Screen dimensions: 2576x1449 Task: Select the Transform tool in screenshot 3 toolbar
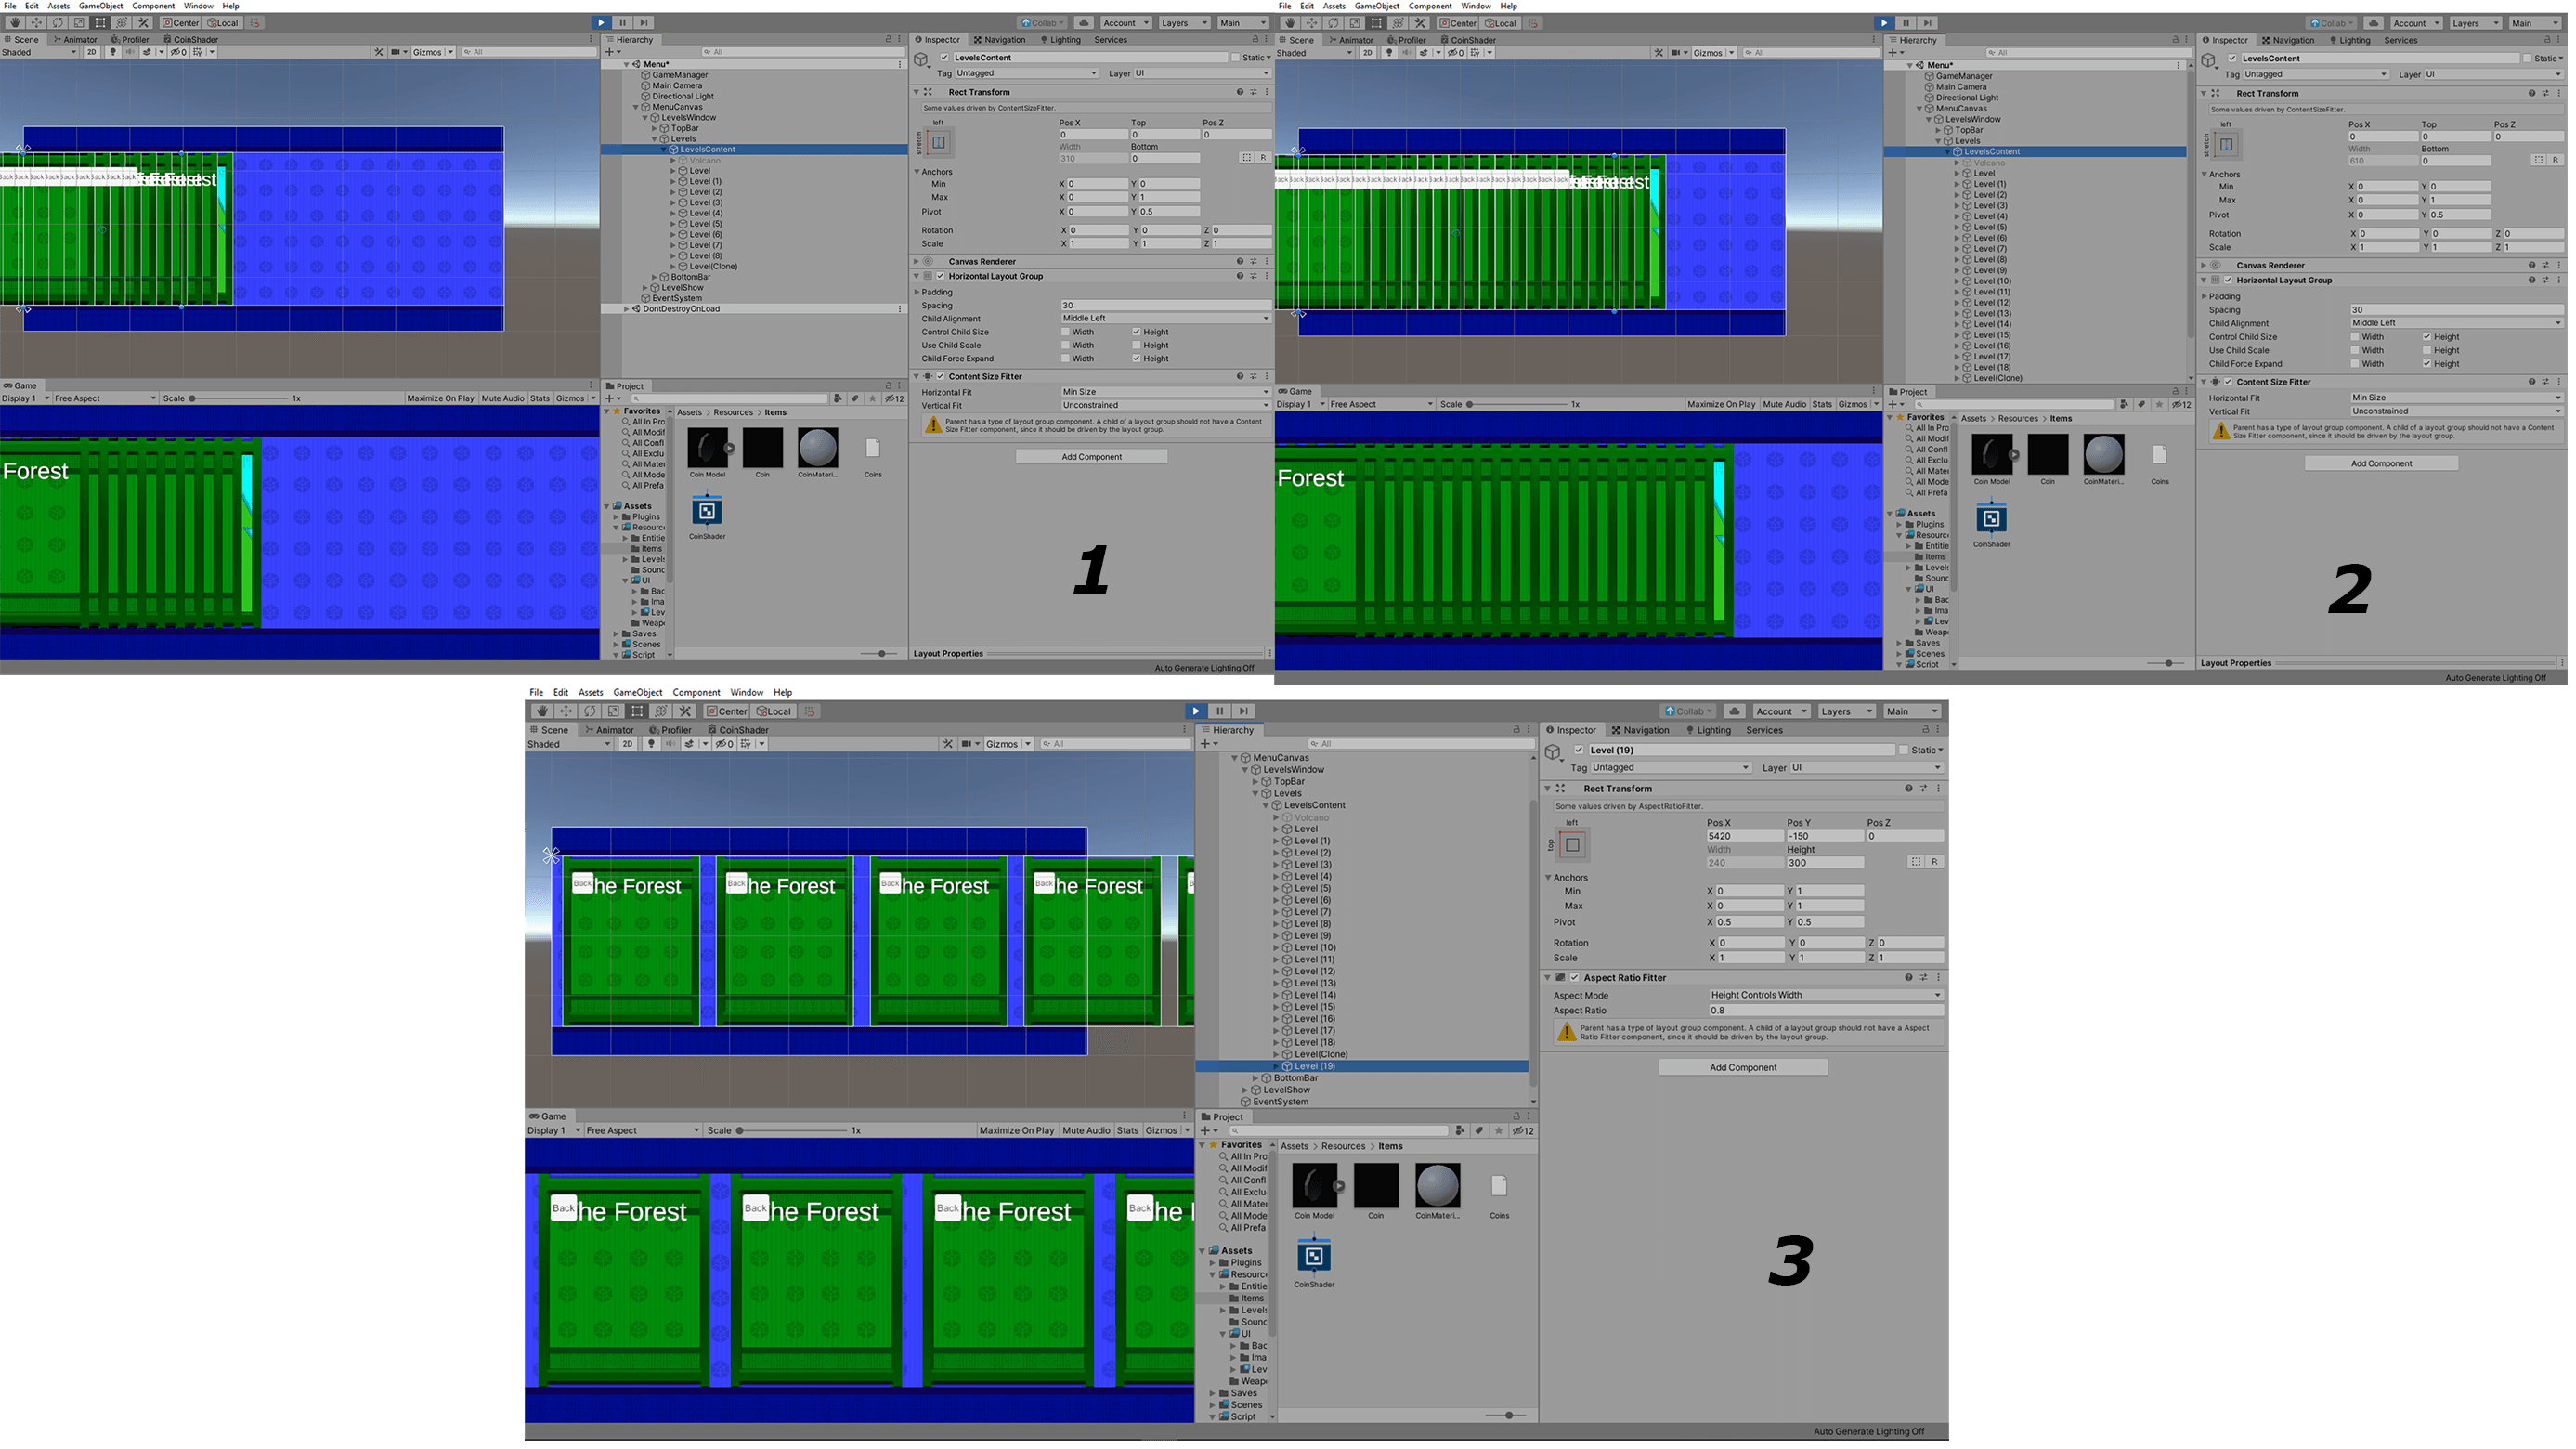(x=661, y=711)
